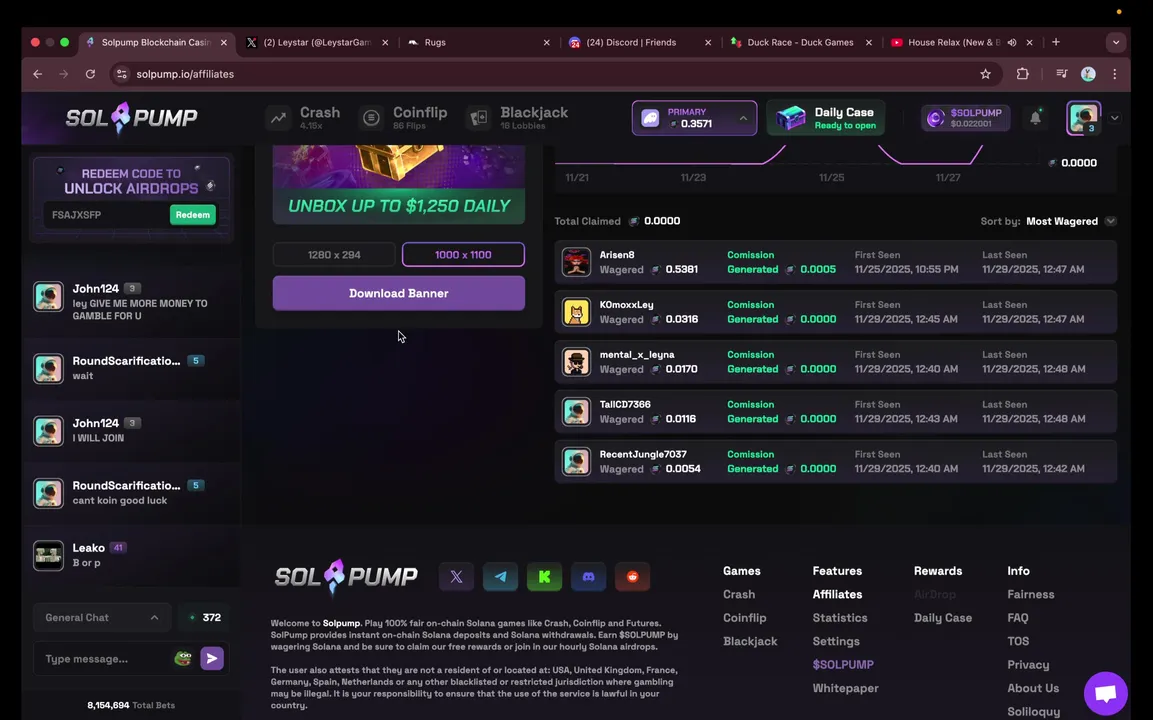1153x720 pixels.
Task: Open browser extensions puzzle icon
Action: (x=1022, y=74)
